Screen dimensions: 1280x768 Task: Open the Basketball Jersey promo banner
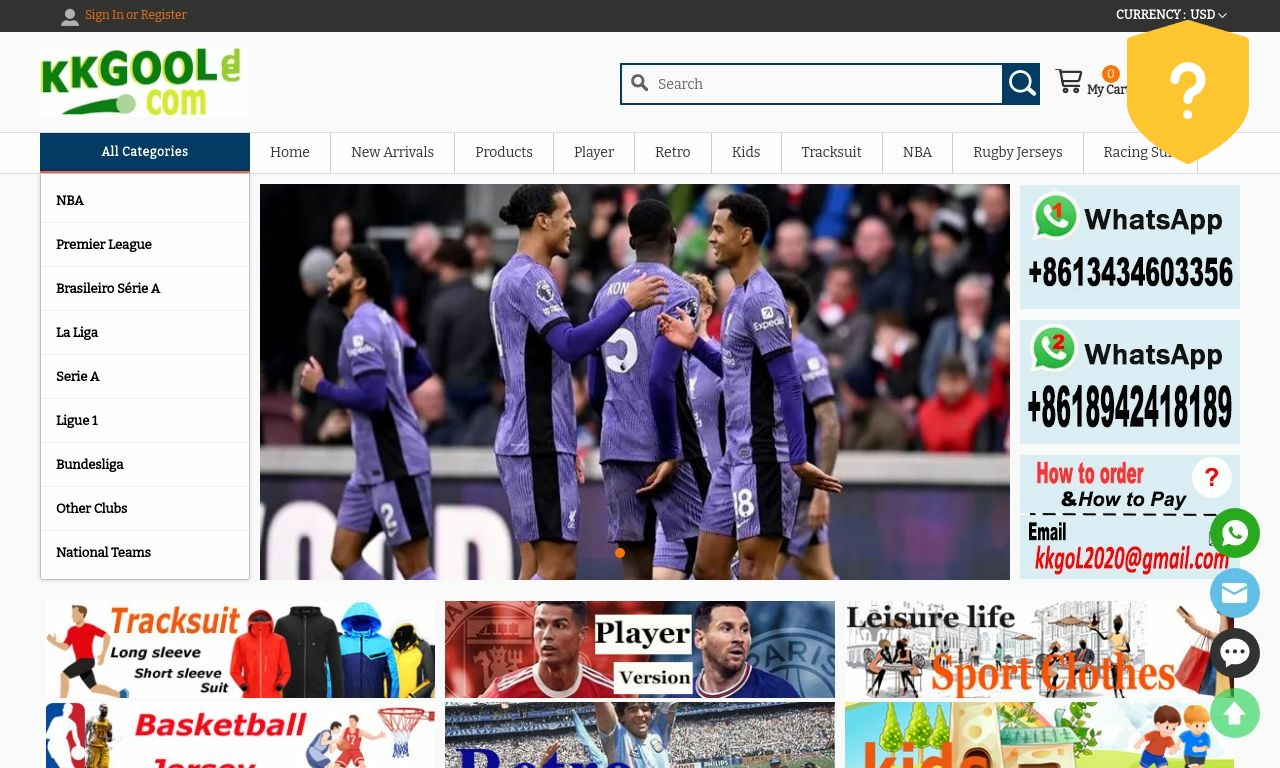coord(240,735)
